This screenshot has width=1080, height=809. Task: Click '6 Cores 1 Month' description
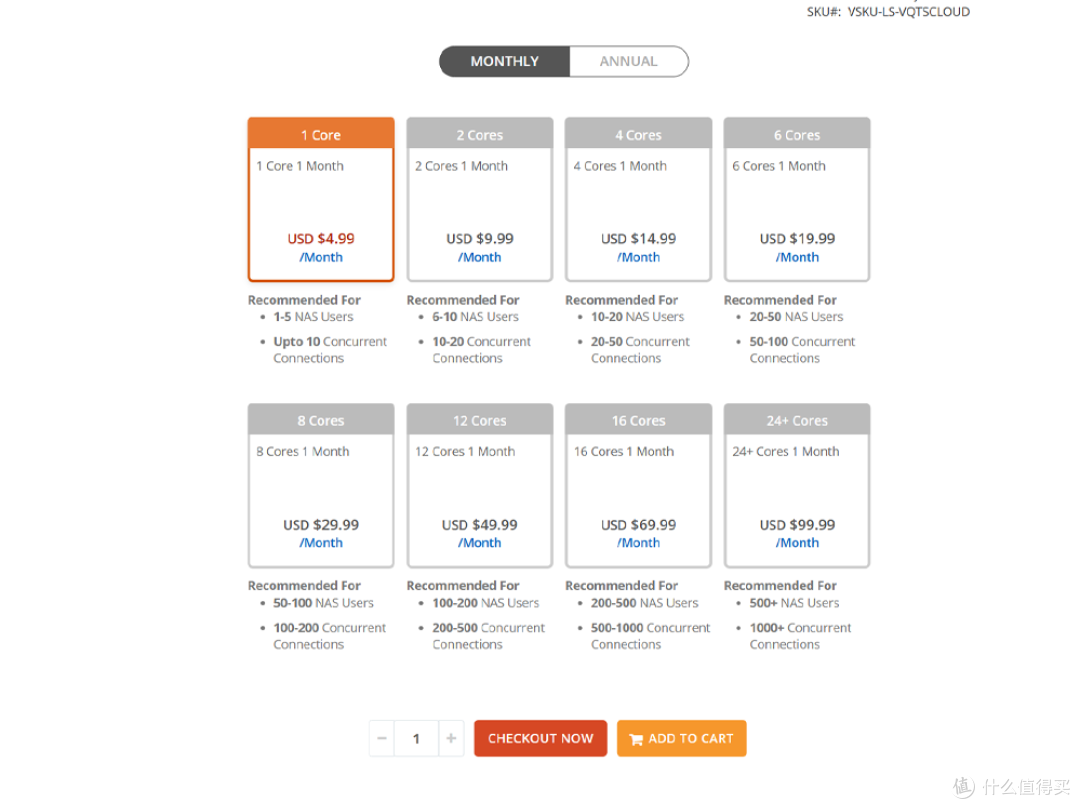(779, 166)
